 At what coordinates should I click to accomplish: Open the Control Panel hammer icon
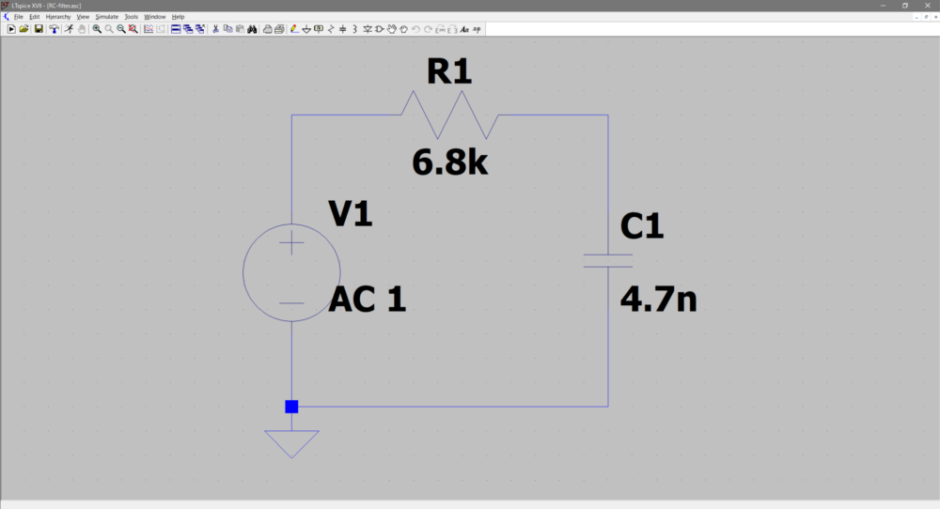click(x=54, y=29)
